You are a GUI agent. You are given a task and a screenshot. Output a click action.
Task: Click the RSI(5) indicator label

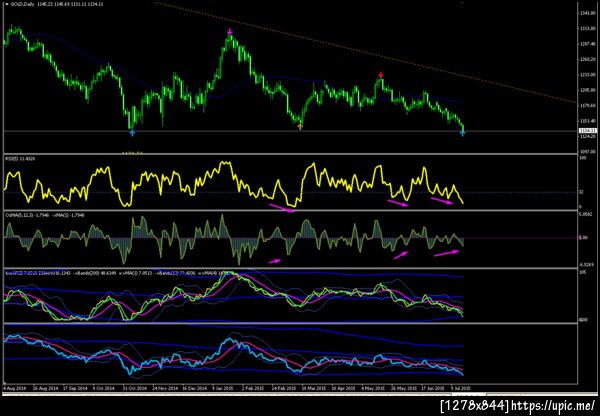(12, 158)
